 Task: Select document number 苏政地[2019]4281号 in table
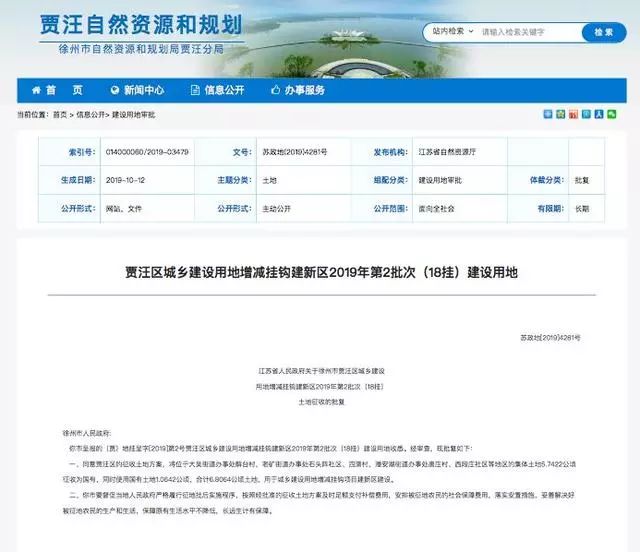pyautogui.click(x=295, y=152)
